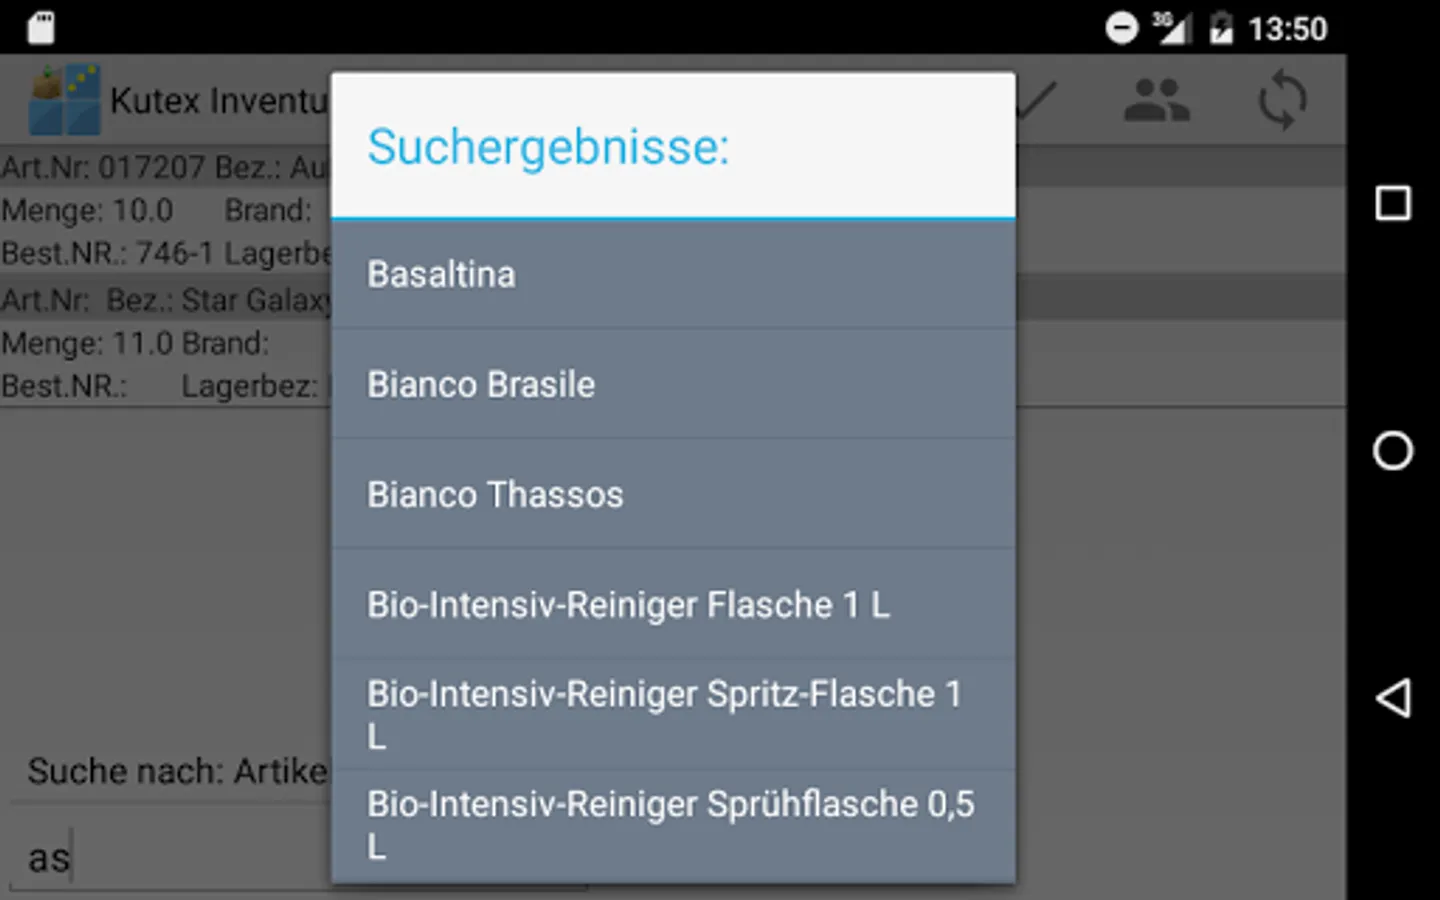The image size is (1440, 900).
Task: Tap the search field containing 'as'
Action: pos(170,858)
